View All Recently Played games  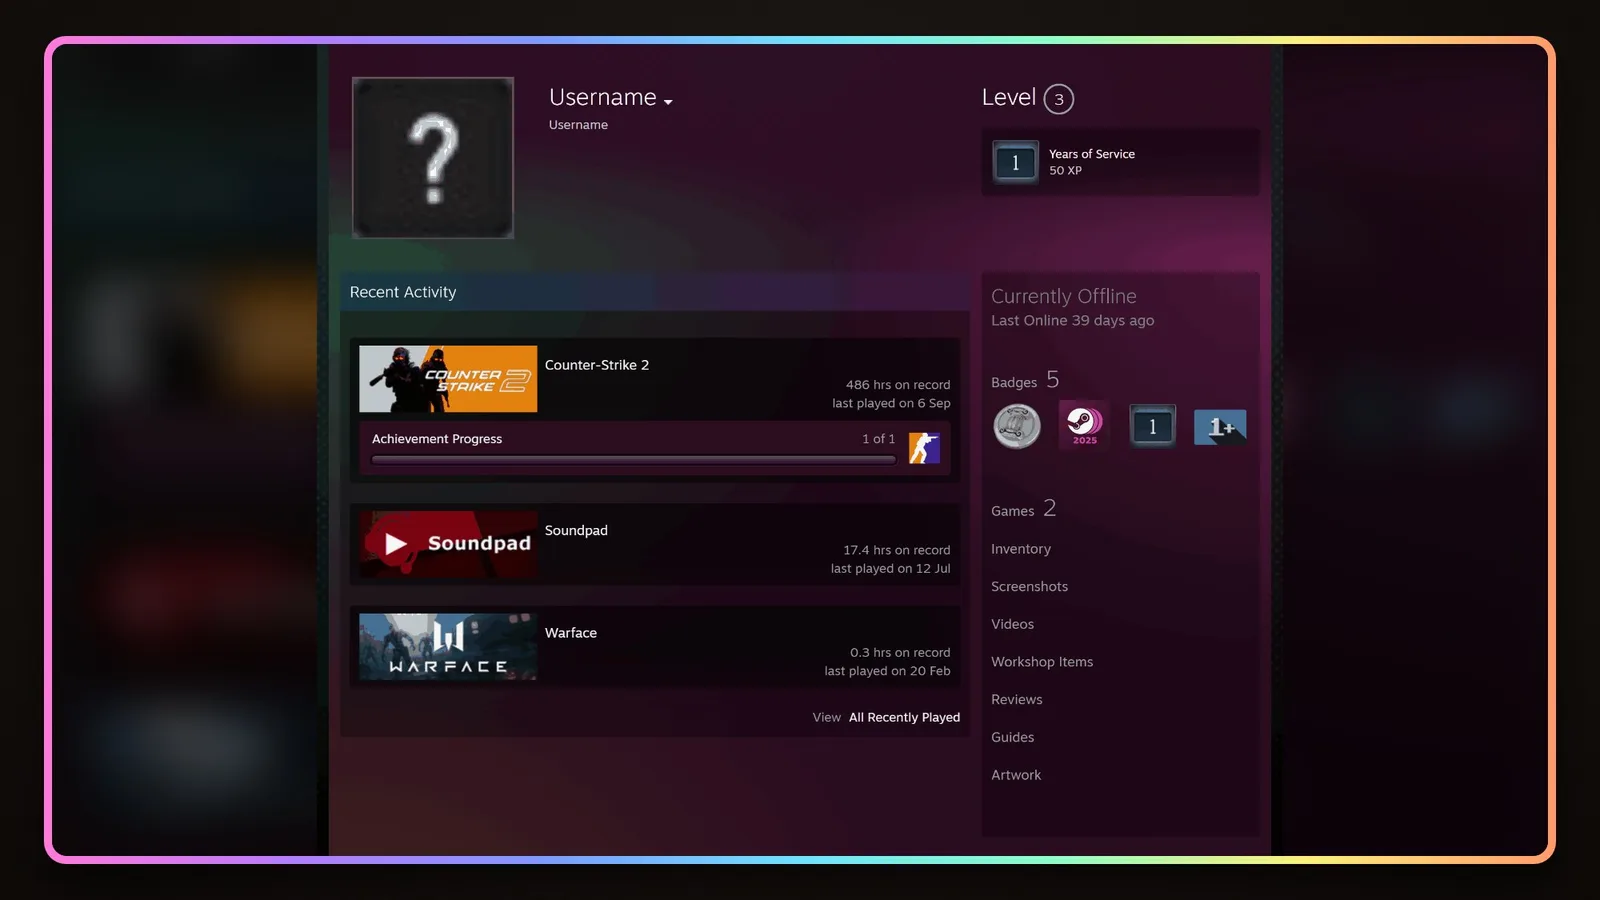[904, 717]
